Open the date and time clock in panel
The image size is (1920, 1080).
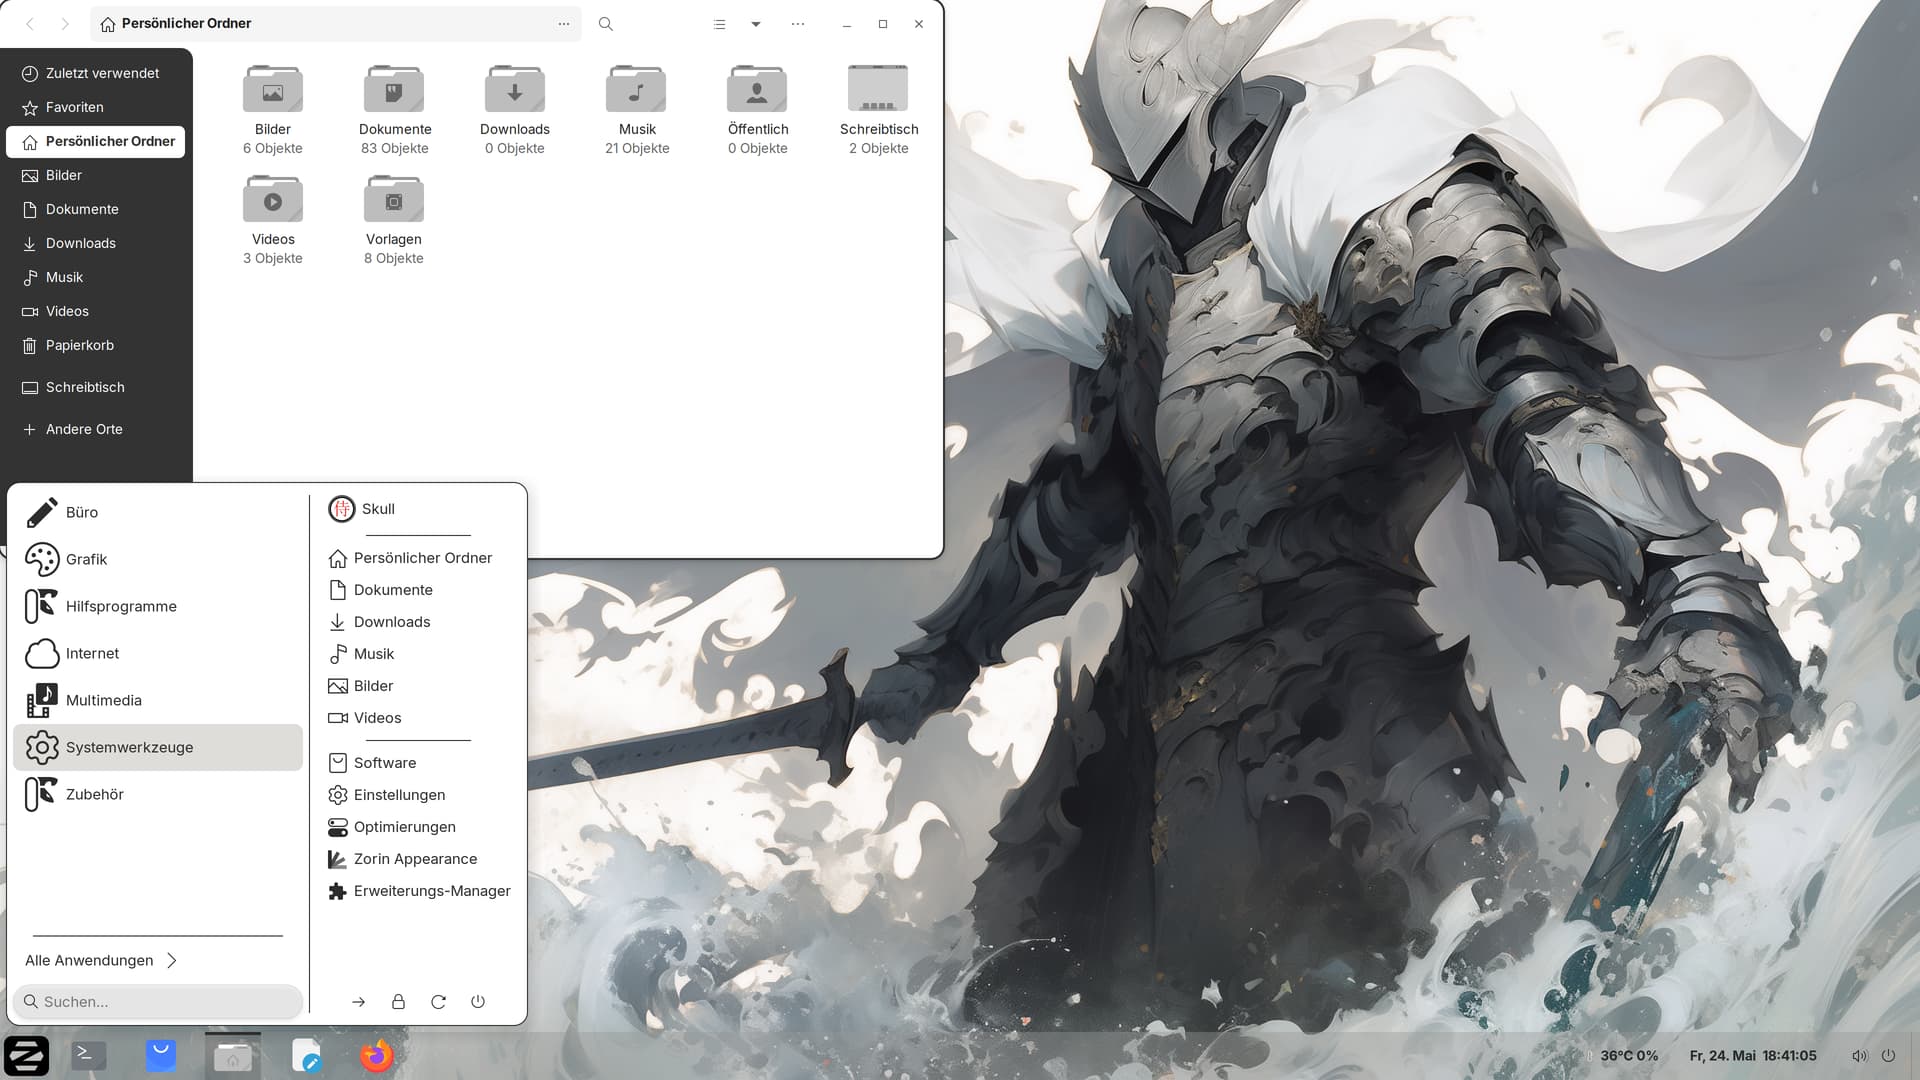point(1752,1056)
